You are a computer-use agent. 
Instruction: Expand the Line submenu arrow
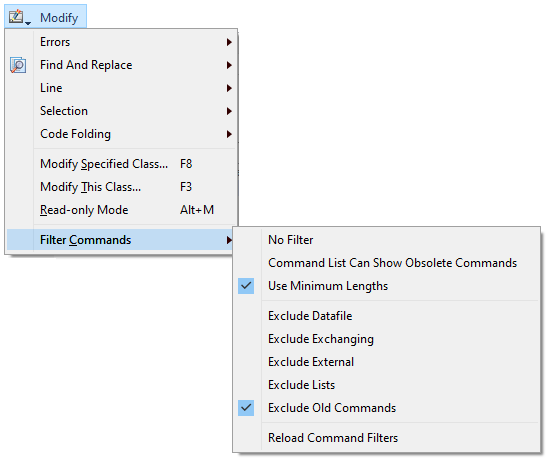(229, 88)
